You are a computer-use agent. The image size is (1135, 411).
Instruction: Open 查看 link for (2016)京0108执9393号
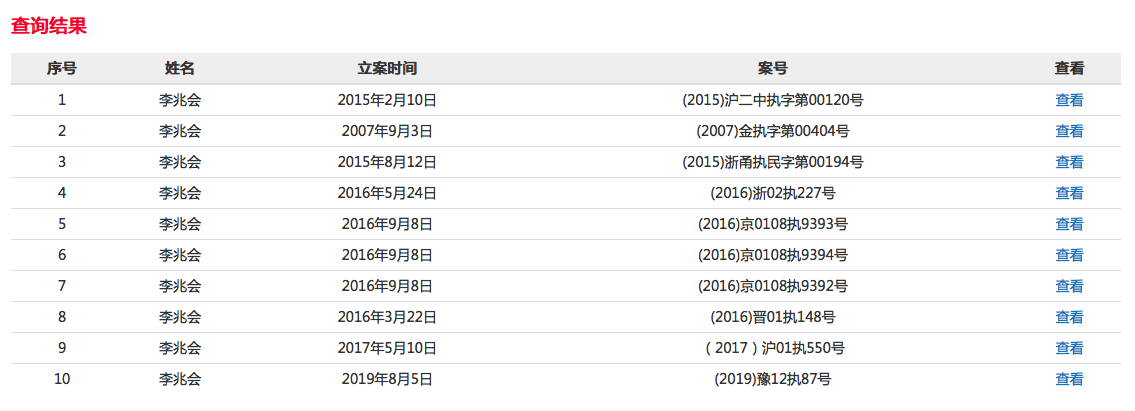pos(1069,224)
